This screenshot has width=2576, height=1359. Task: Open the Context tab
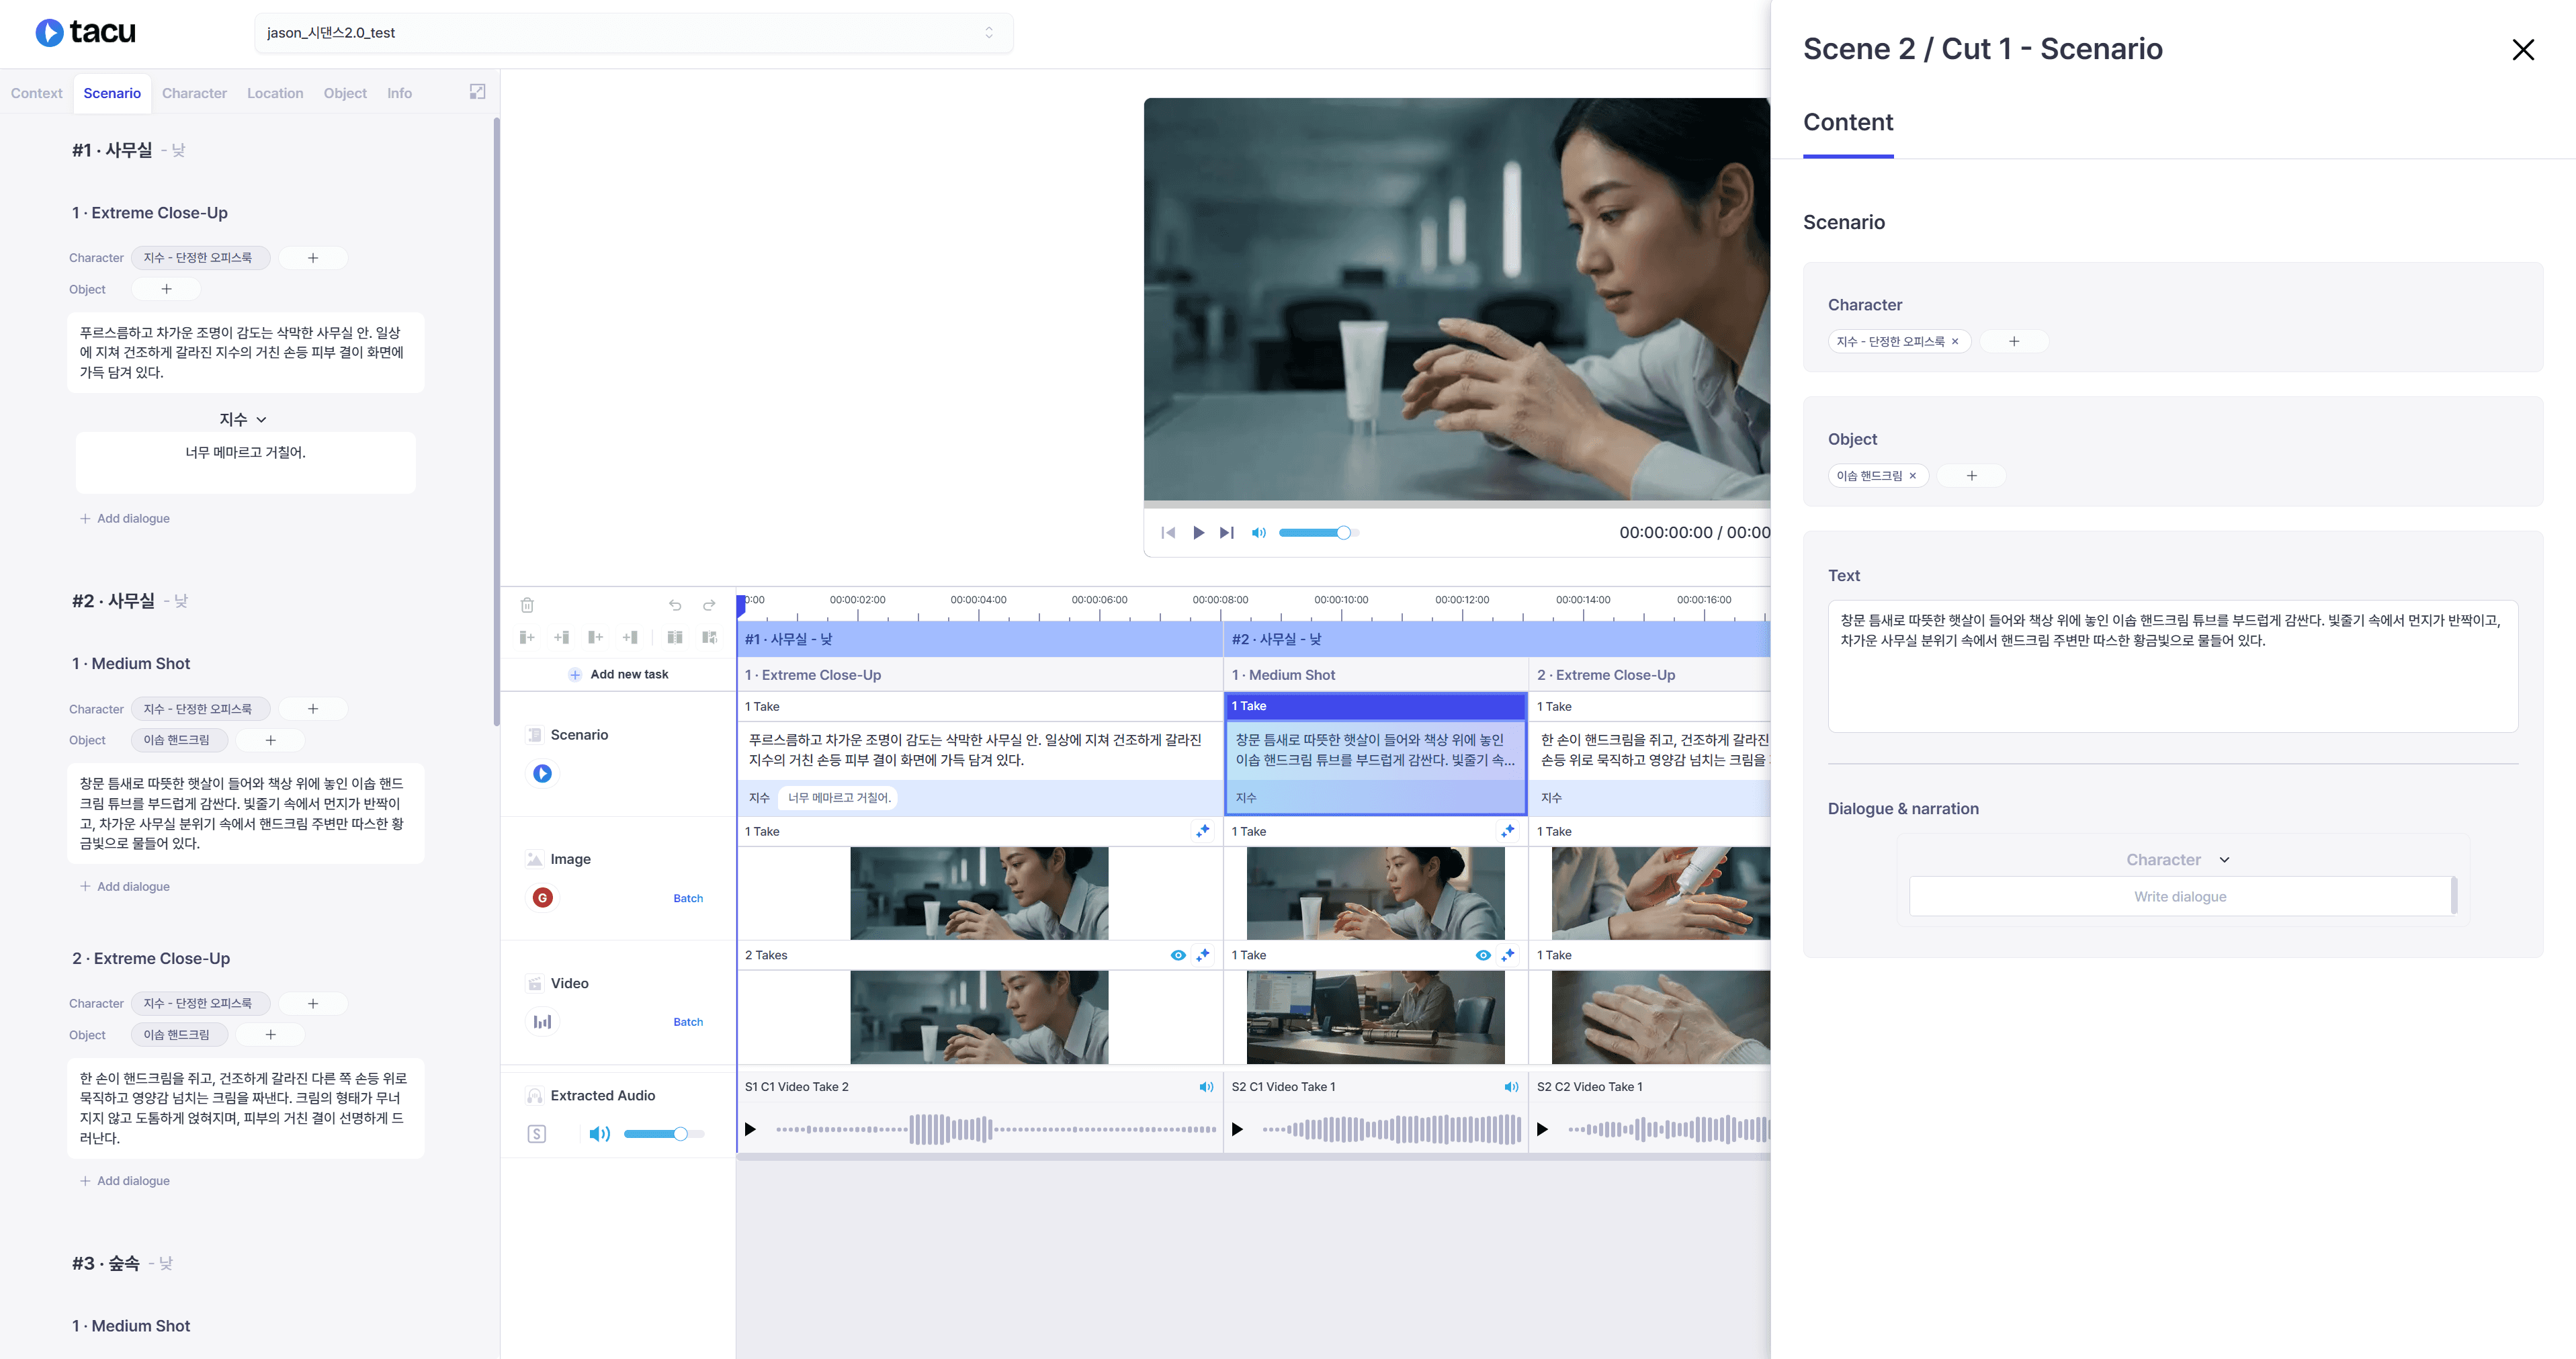pos(36,93)
